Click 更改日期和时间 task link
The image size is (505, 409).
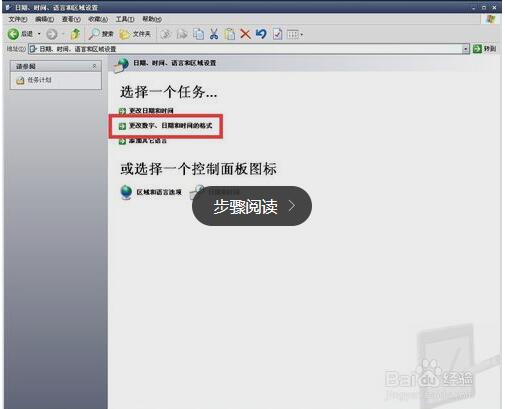(x=151, y=110)
